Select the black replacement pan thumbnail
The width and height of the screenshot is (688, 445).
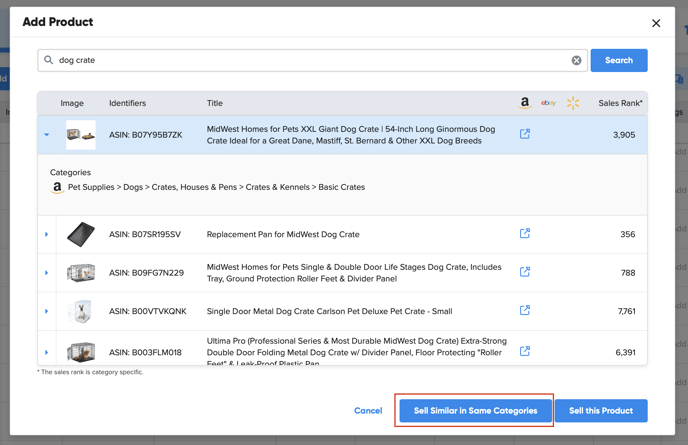coord(81,234)
